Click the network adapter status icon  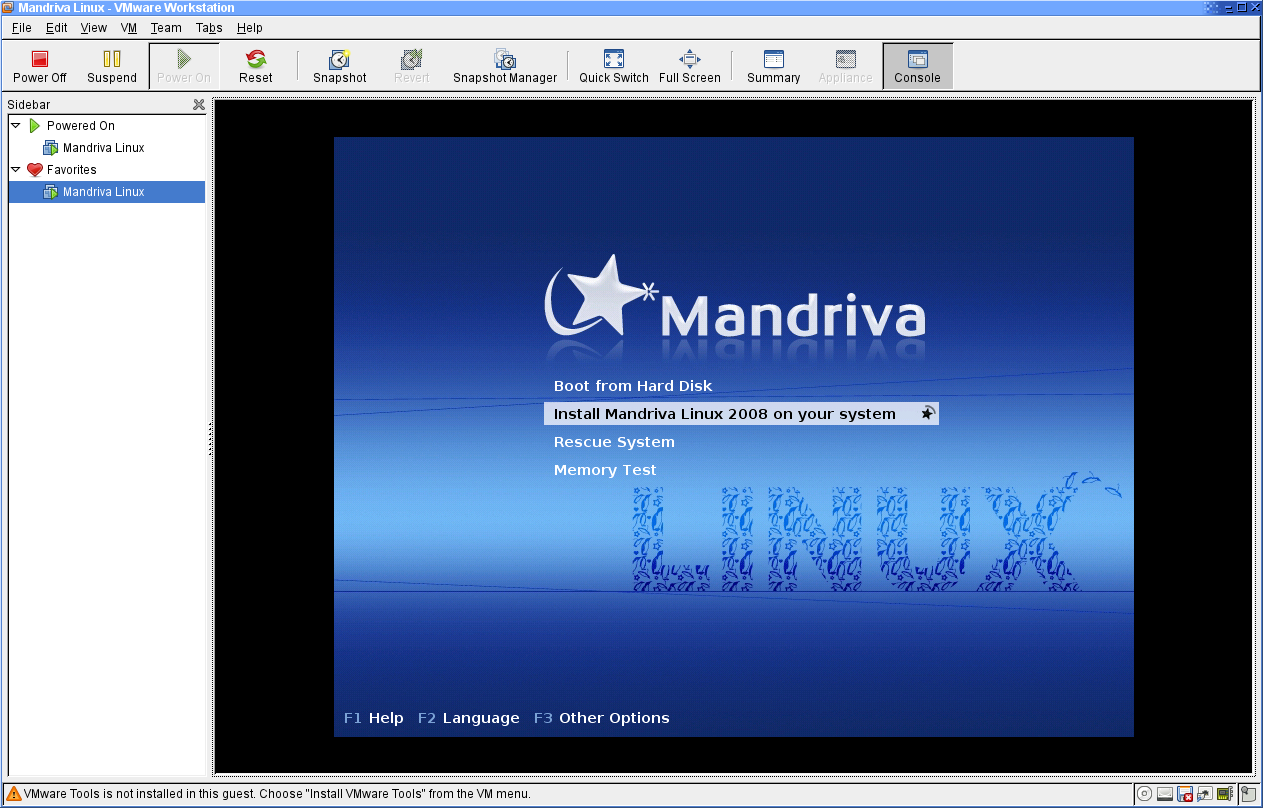point(1204,794)
